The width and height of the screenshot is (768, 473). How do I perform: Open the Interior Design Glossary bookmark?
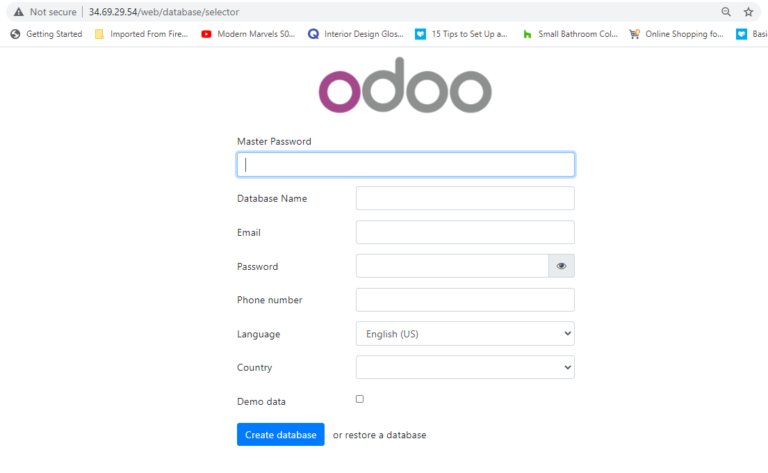tap(355, 33)
